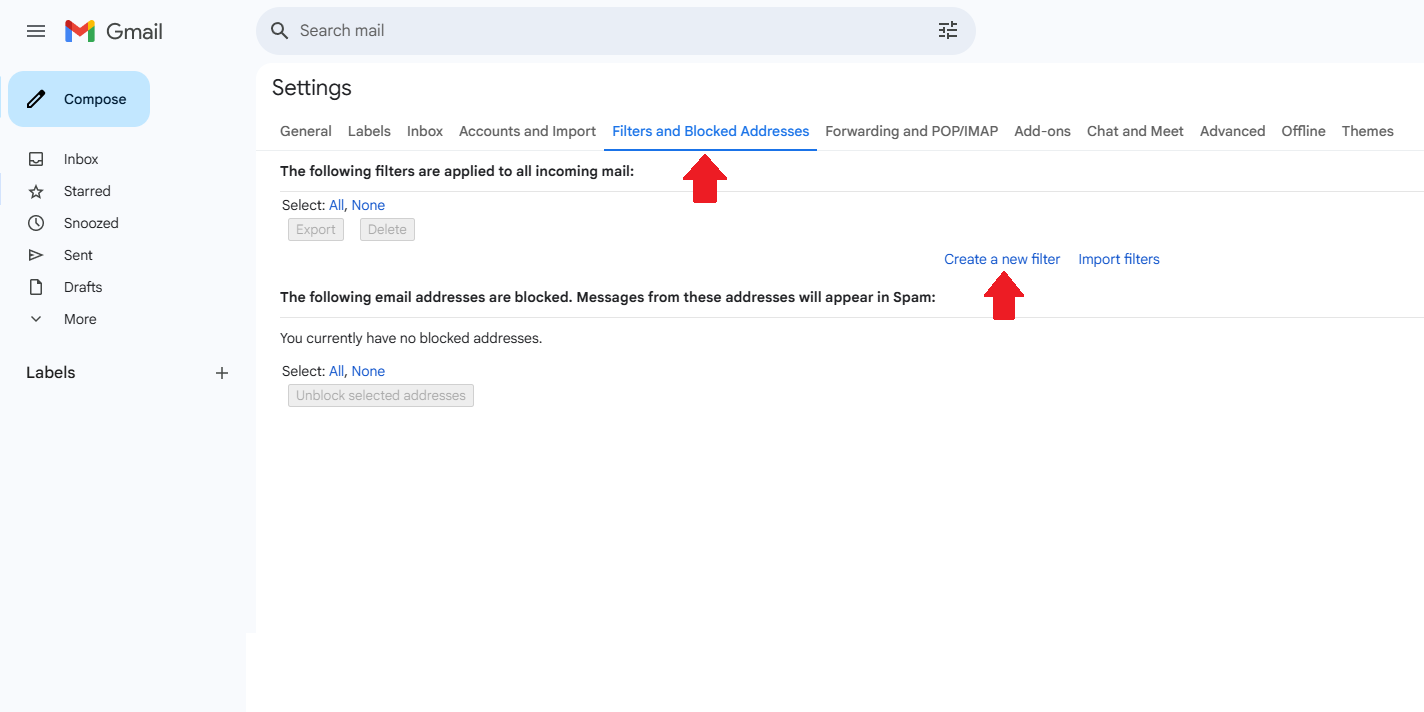
Task: Switch to the Inbox settings tab
Action: [x=425, y=131]
